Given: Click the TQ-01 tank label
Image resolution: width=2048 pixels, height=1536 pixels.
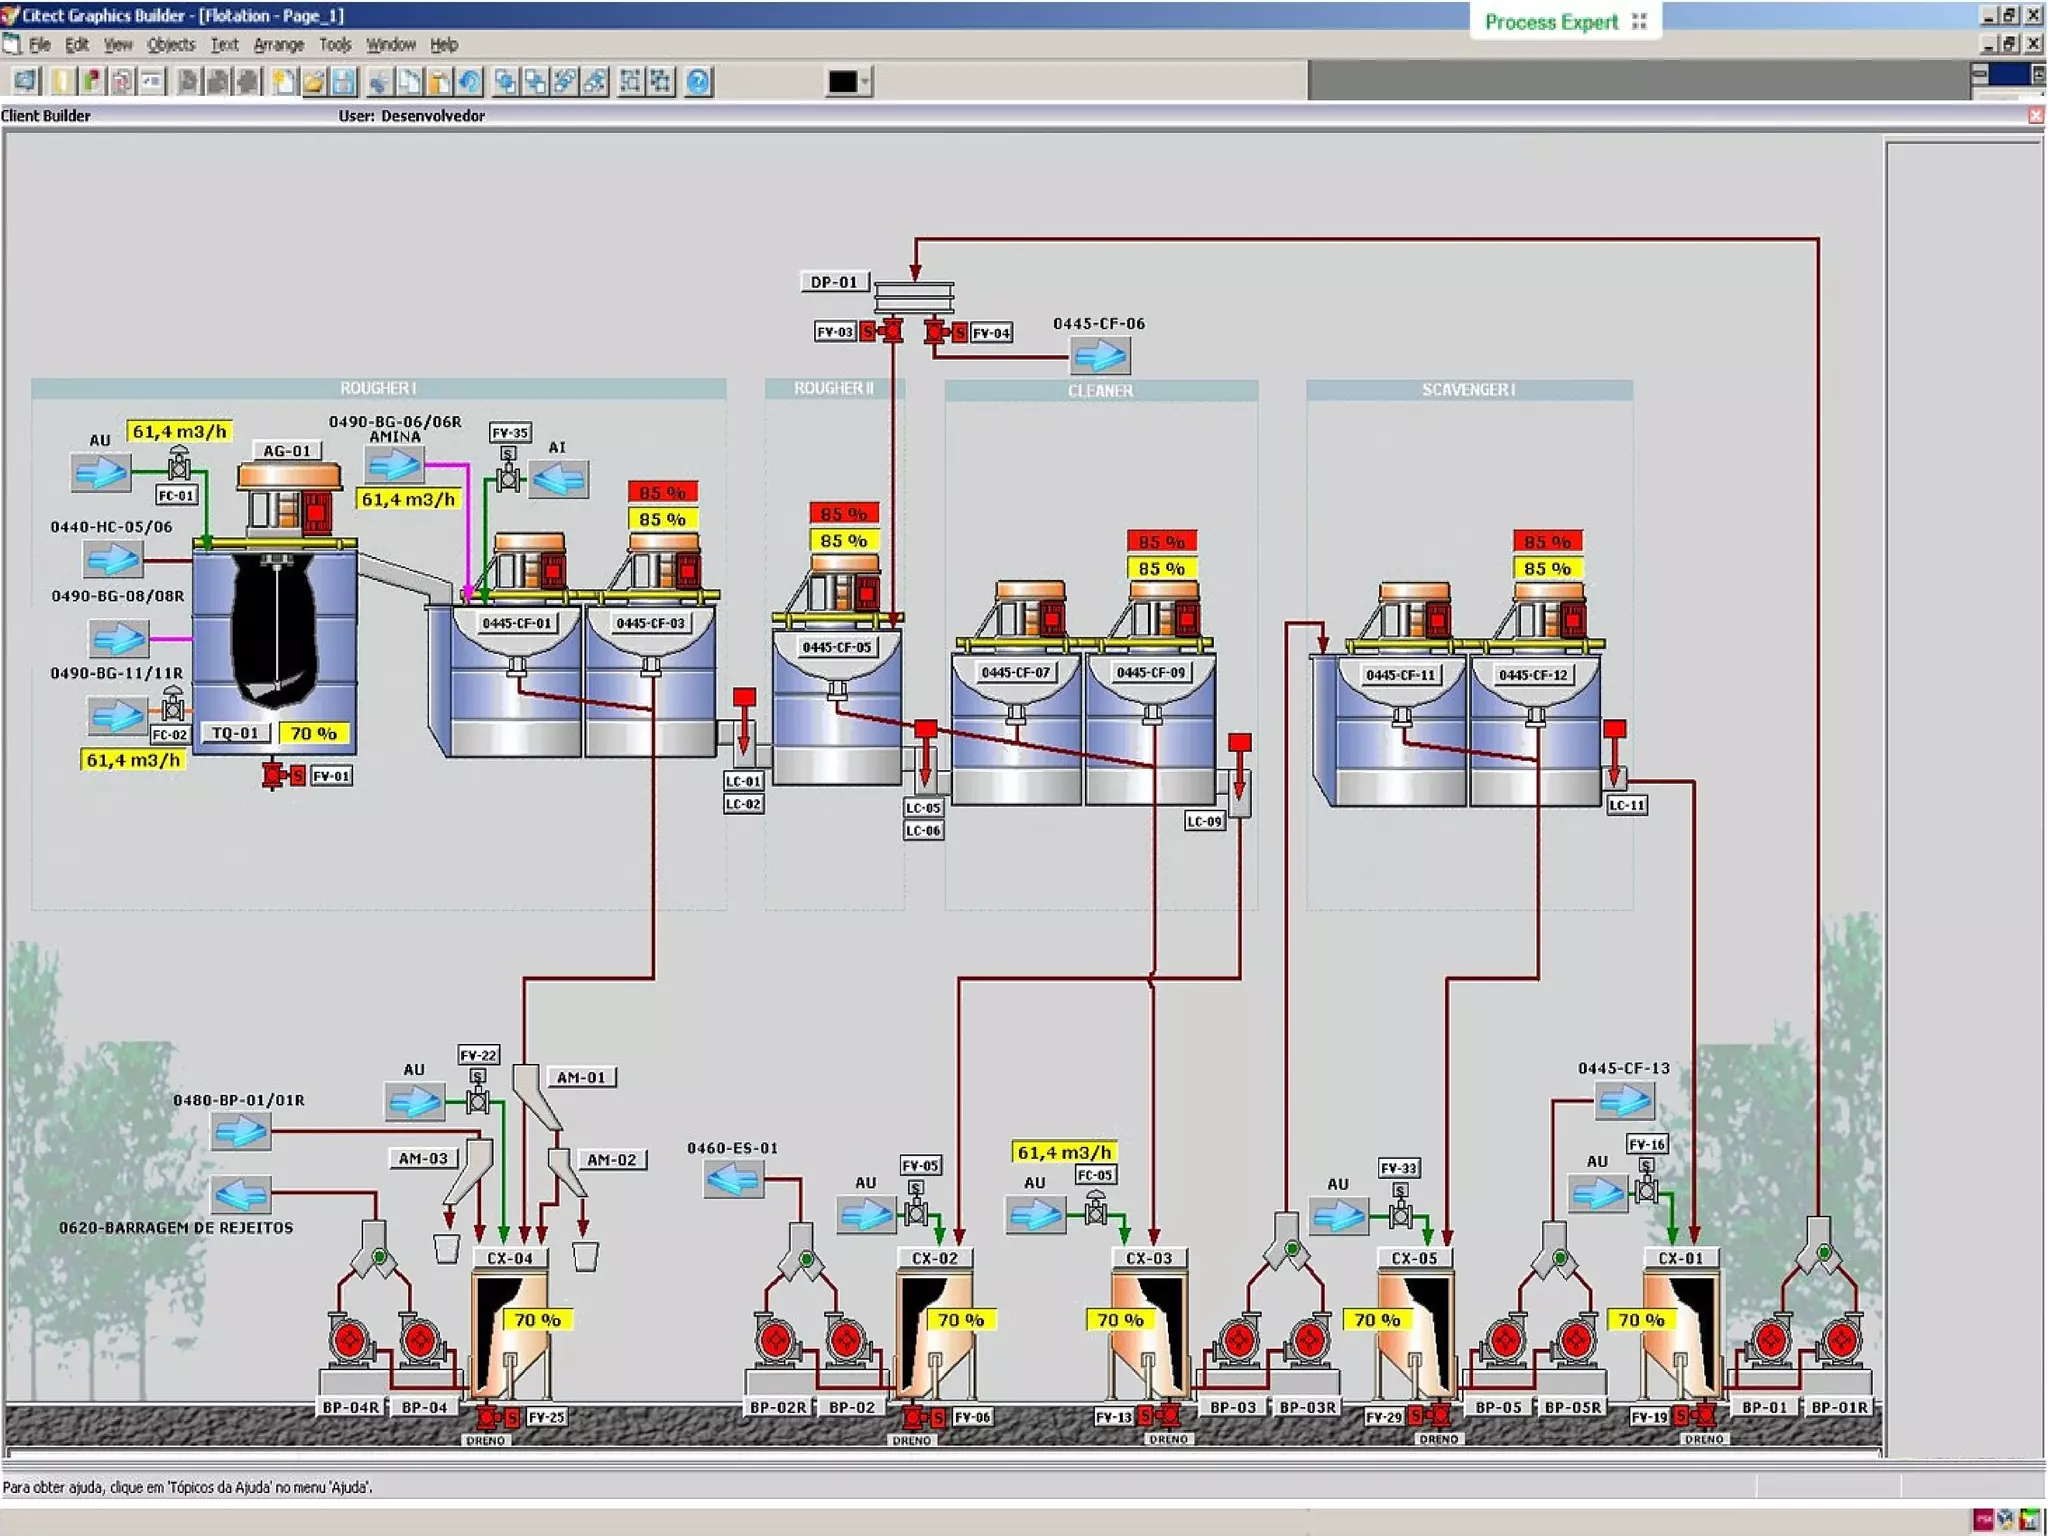Looking at the screenshot, I should point(235,733).
